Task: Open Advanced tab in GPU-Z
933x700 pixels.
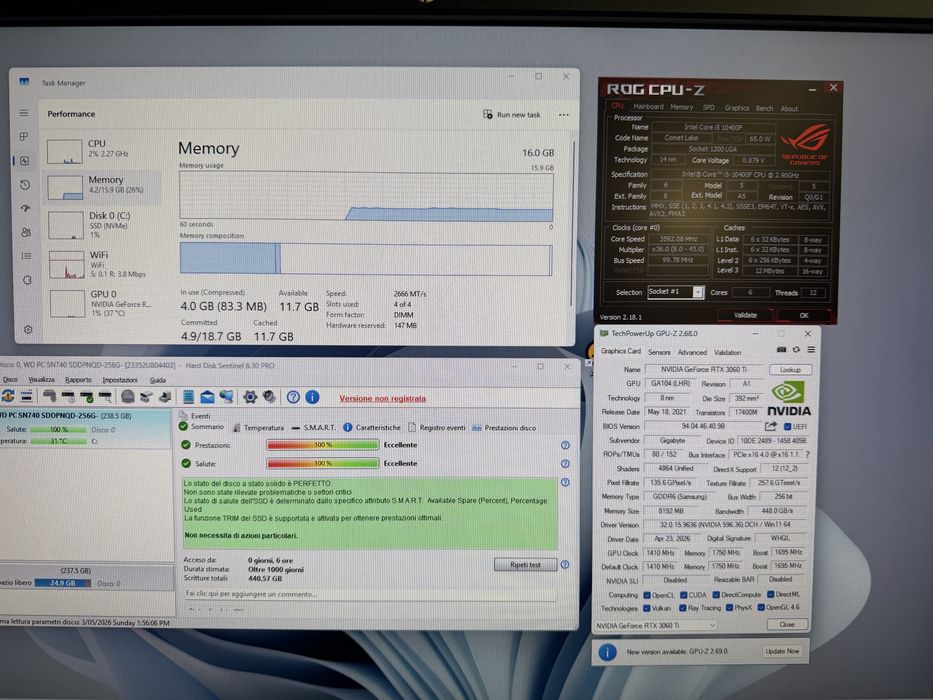Action: 692,352
